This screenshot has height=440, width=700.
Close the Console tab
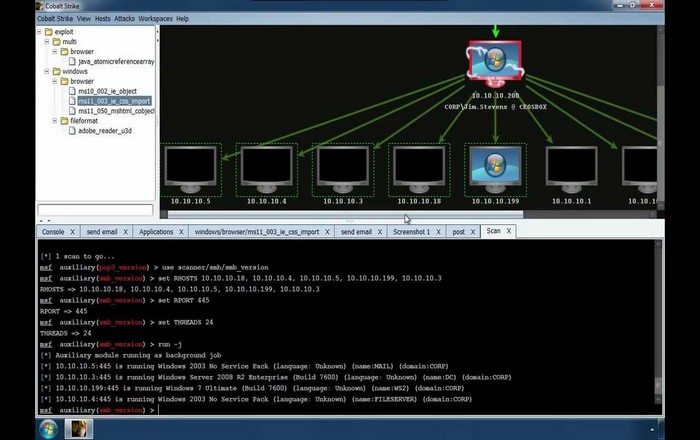tap(72, 232)
